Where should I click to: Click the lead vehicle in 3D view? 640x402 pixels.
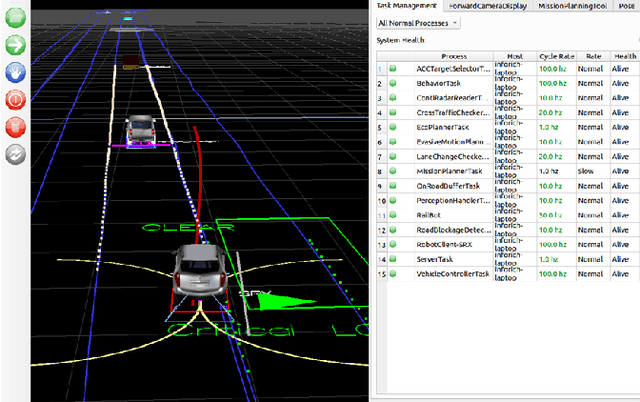click(x=142, y=131)
